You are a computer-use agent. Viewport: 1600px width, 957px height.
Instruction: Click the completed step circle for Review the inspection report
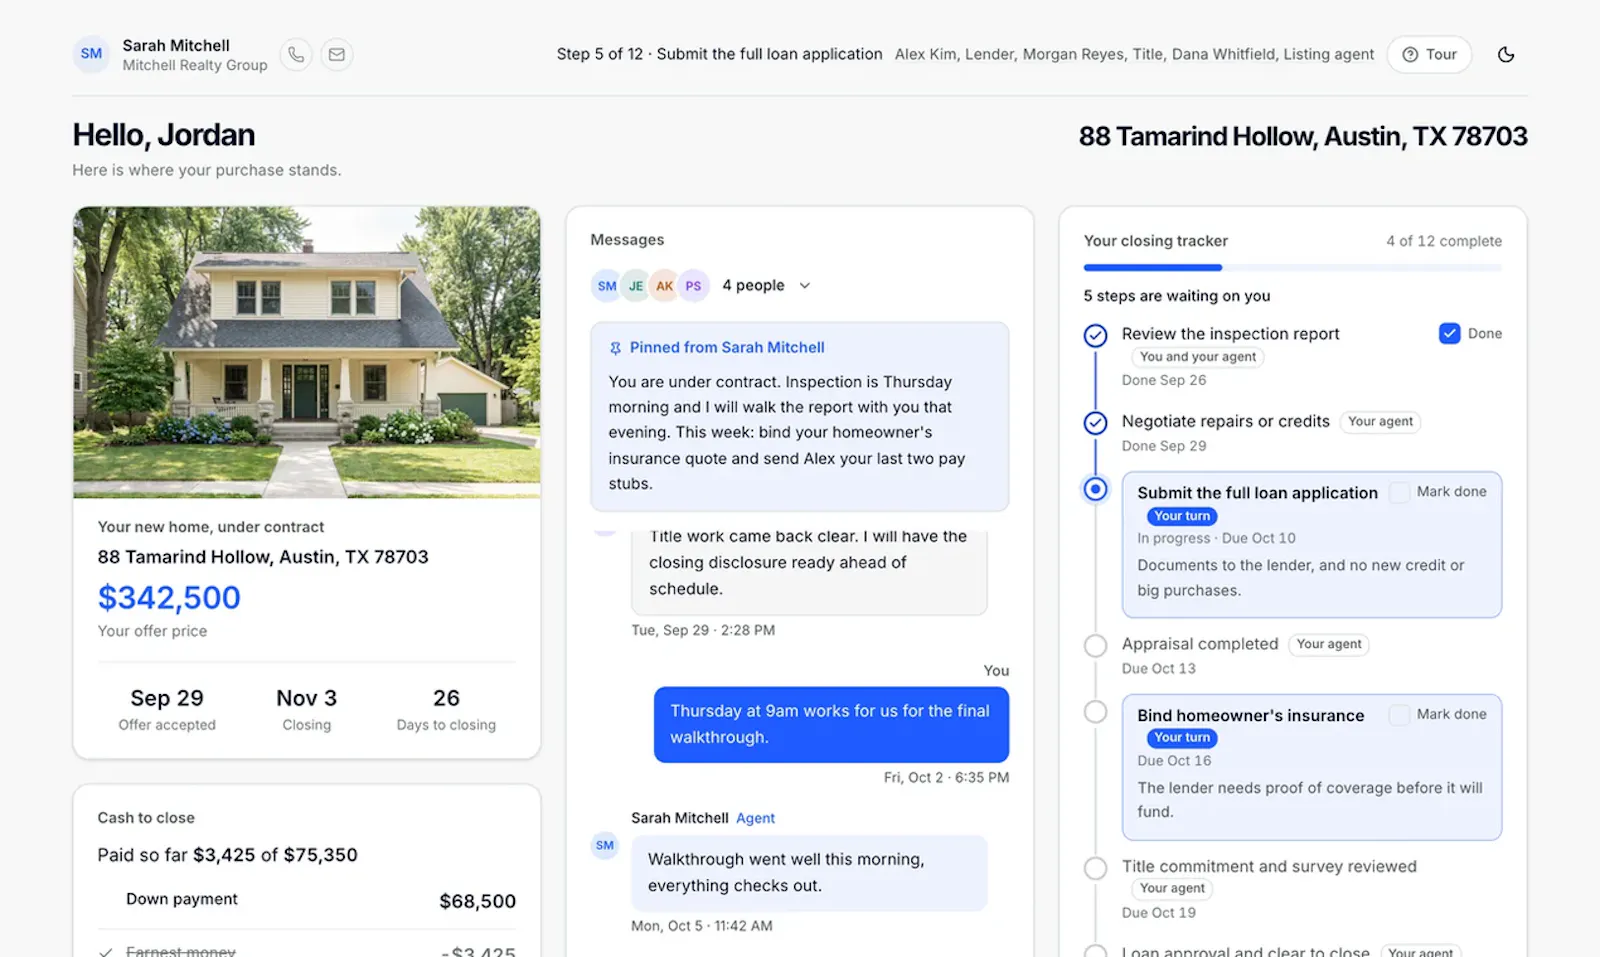point(1096,335)
